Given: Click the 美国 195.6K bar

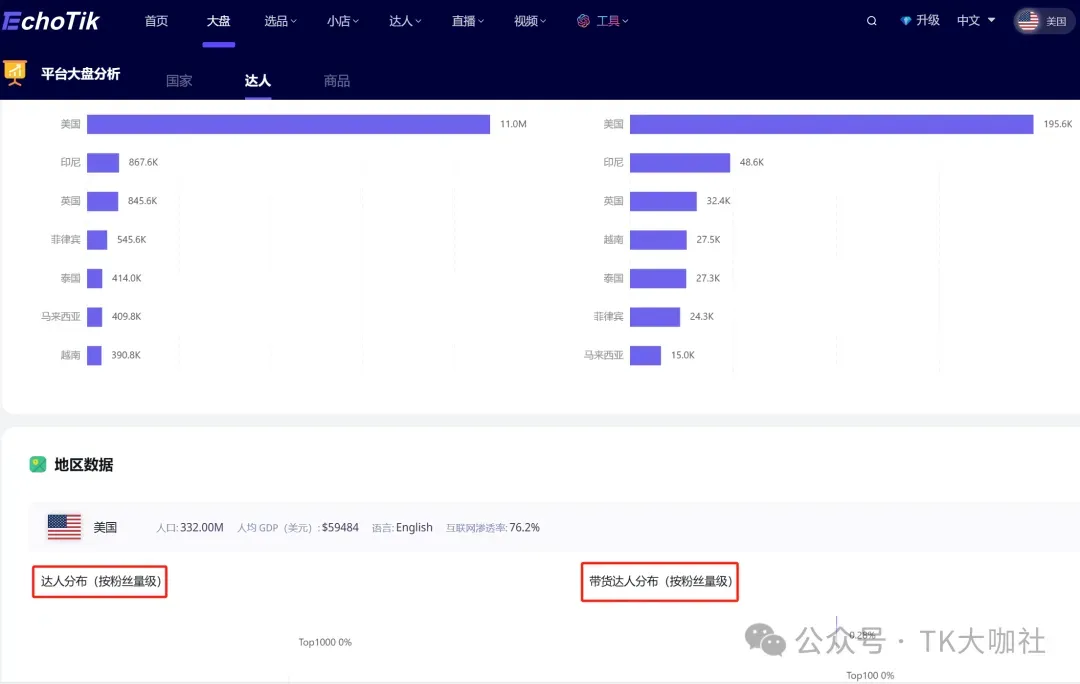Looking at the screenshot, I should [x=831, y=124].
